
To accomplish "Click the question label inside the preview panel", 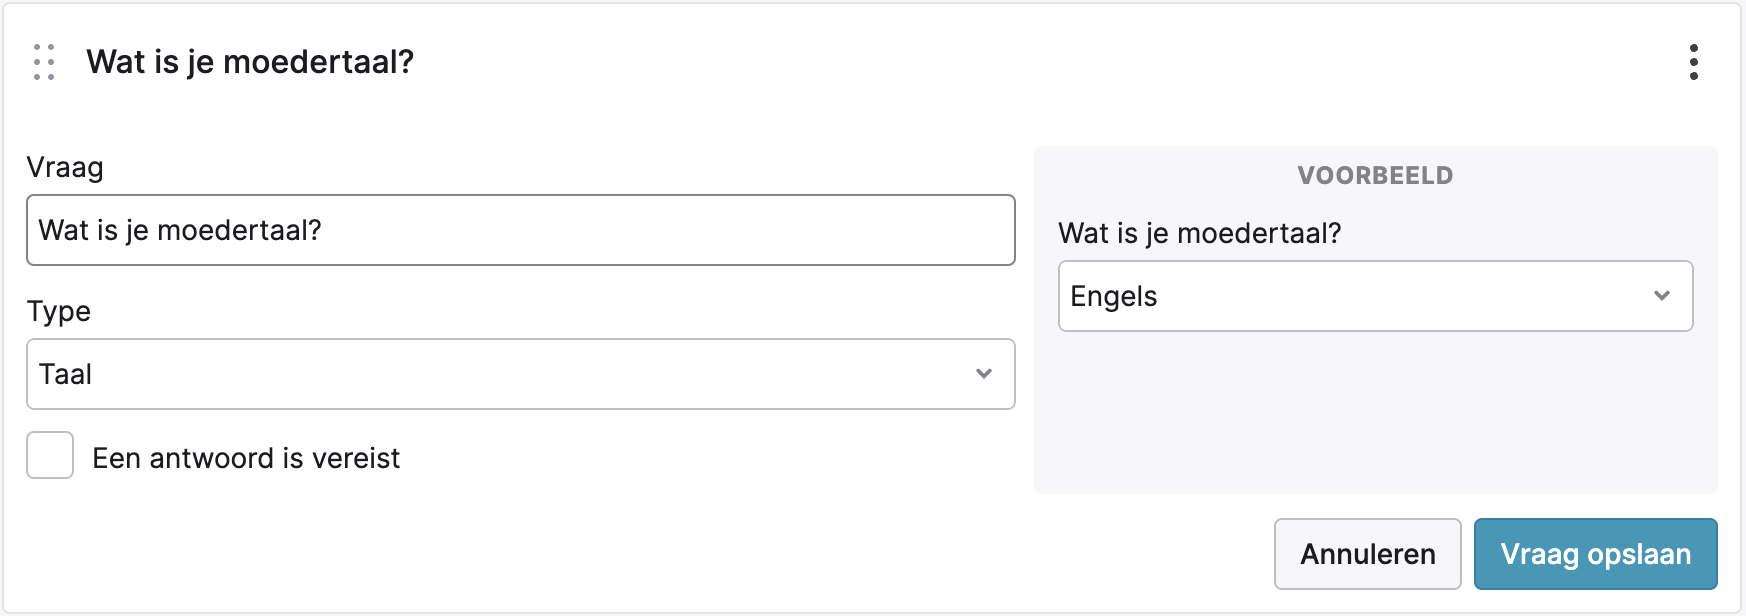I will 1199,233.
